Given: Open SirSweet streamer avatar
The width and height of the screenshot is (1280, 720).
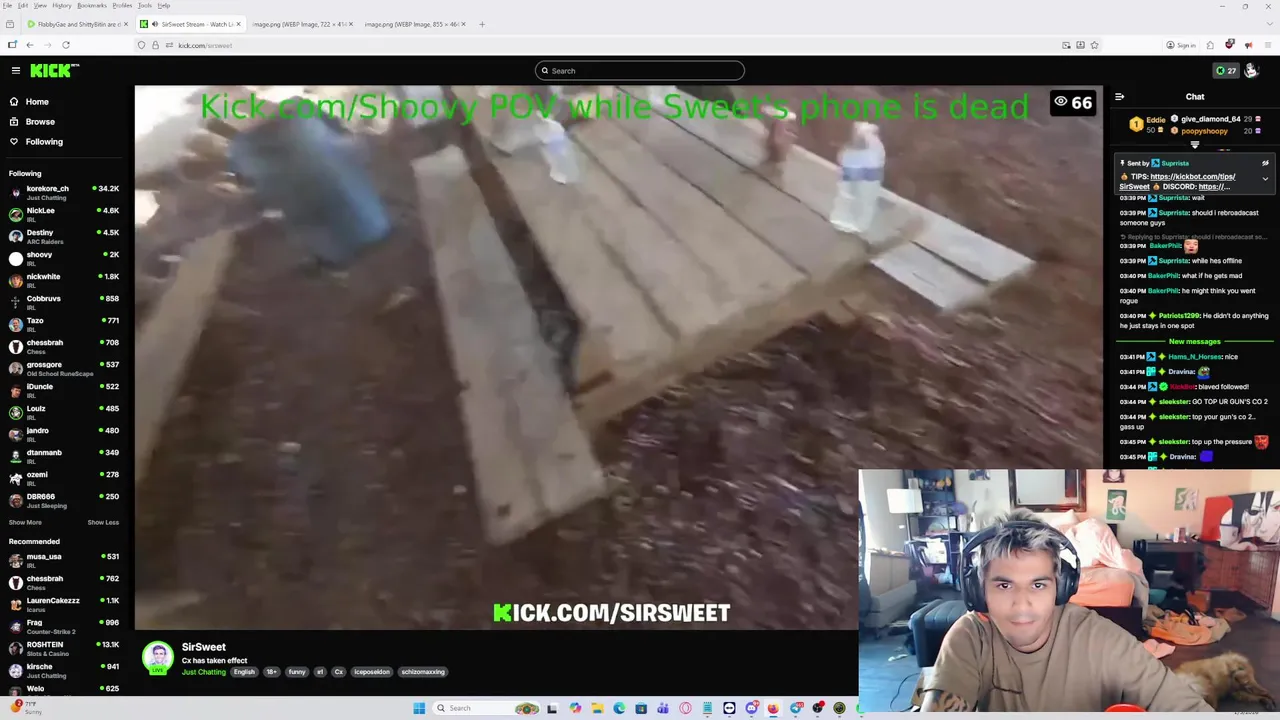Looking at the screenshot, I should pos(158,658).
